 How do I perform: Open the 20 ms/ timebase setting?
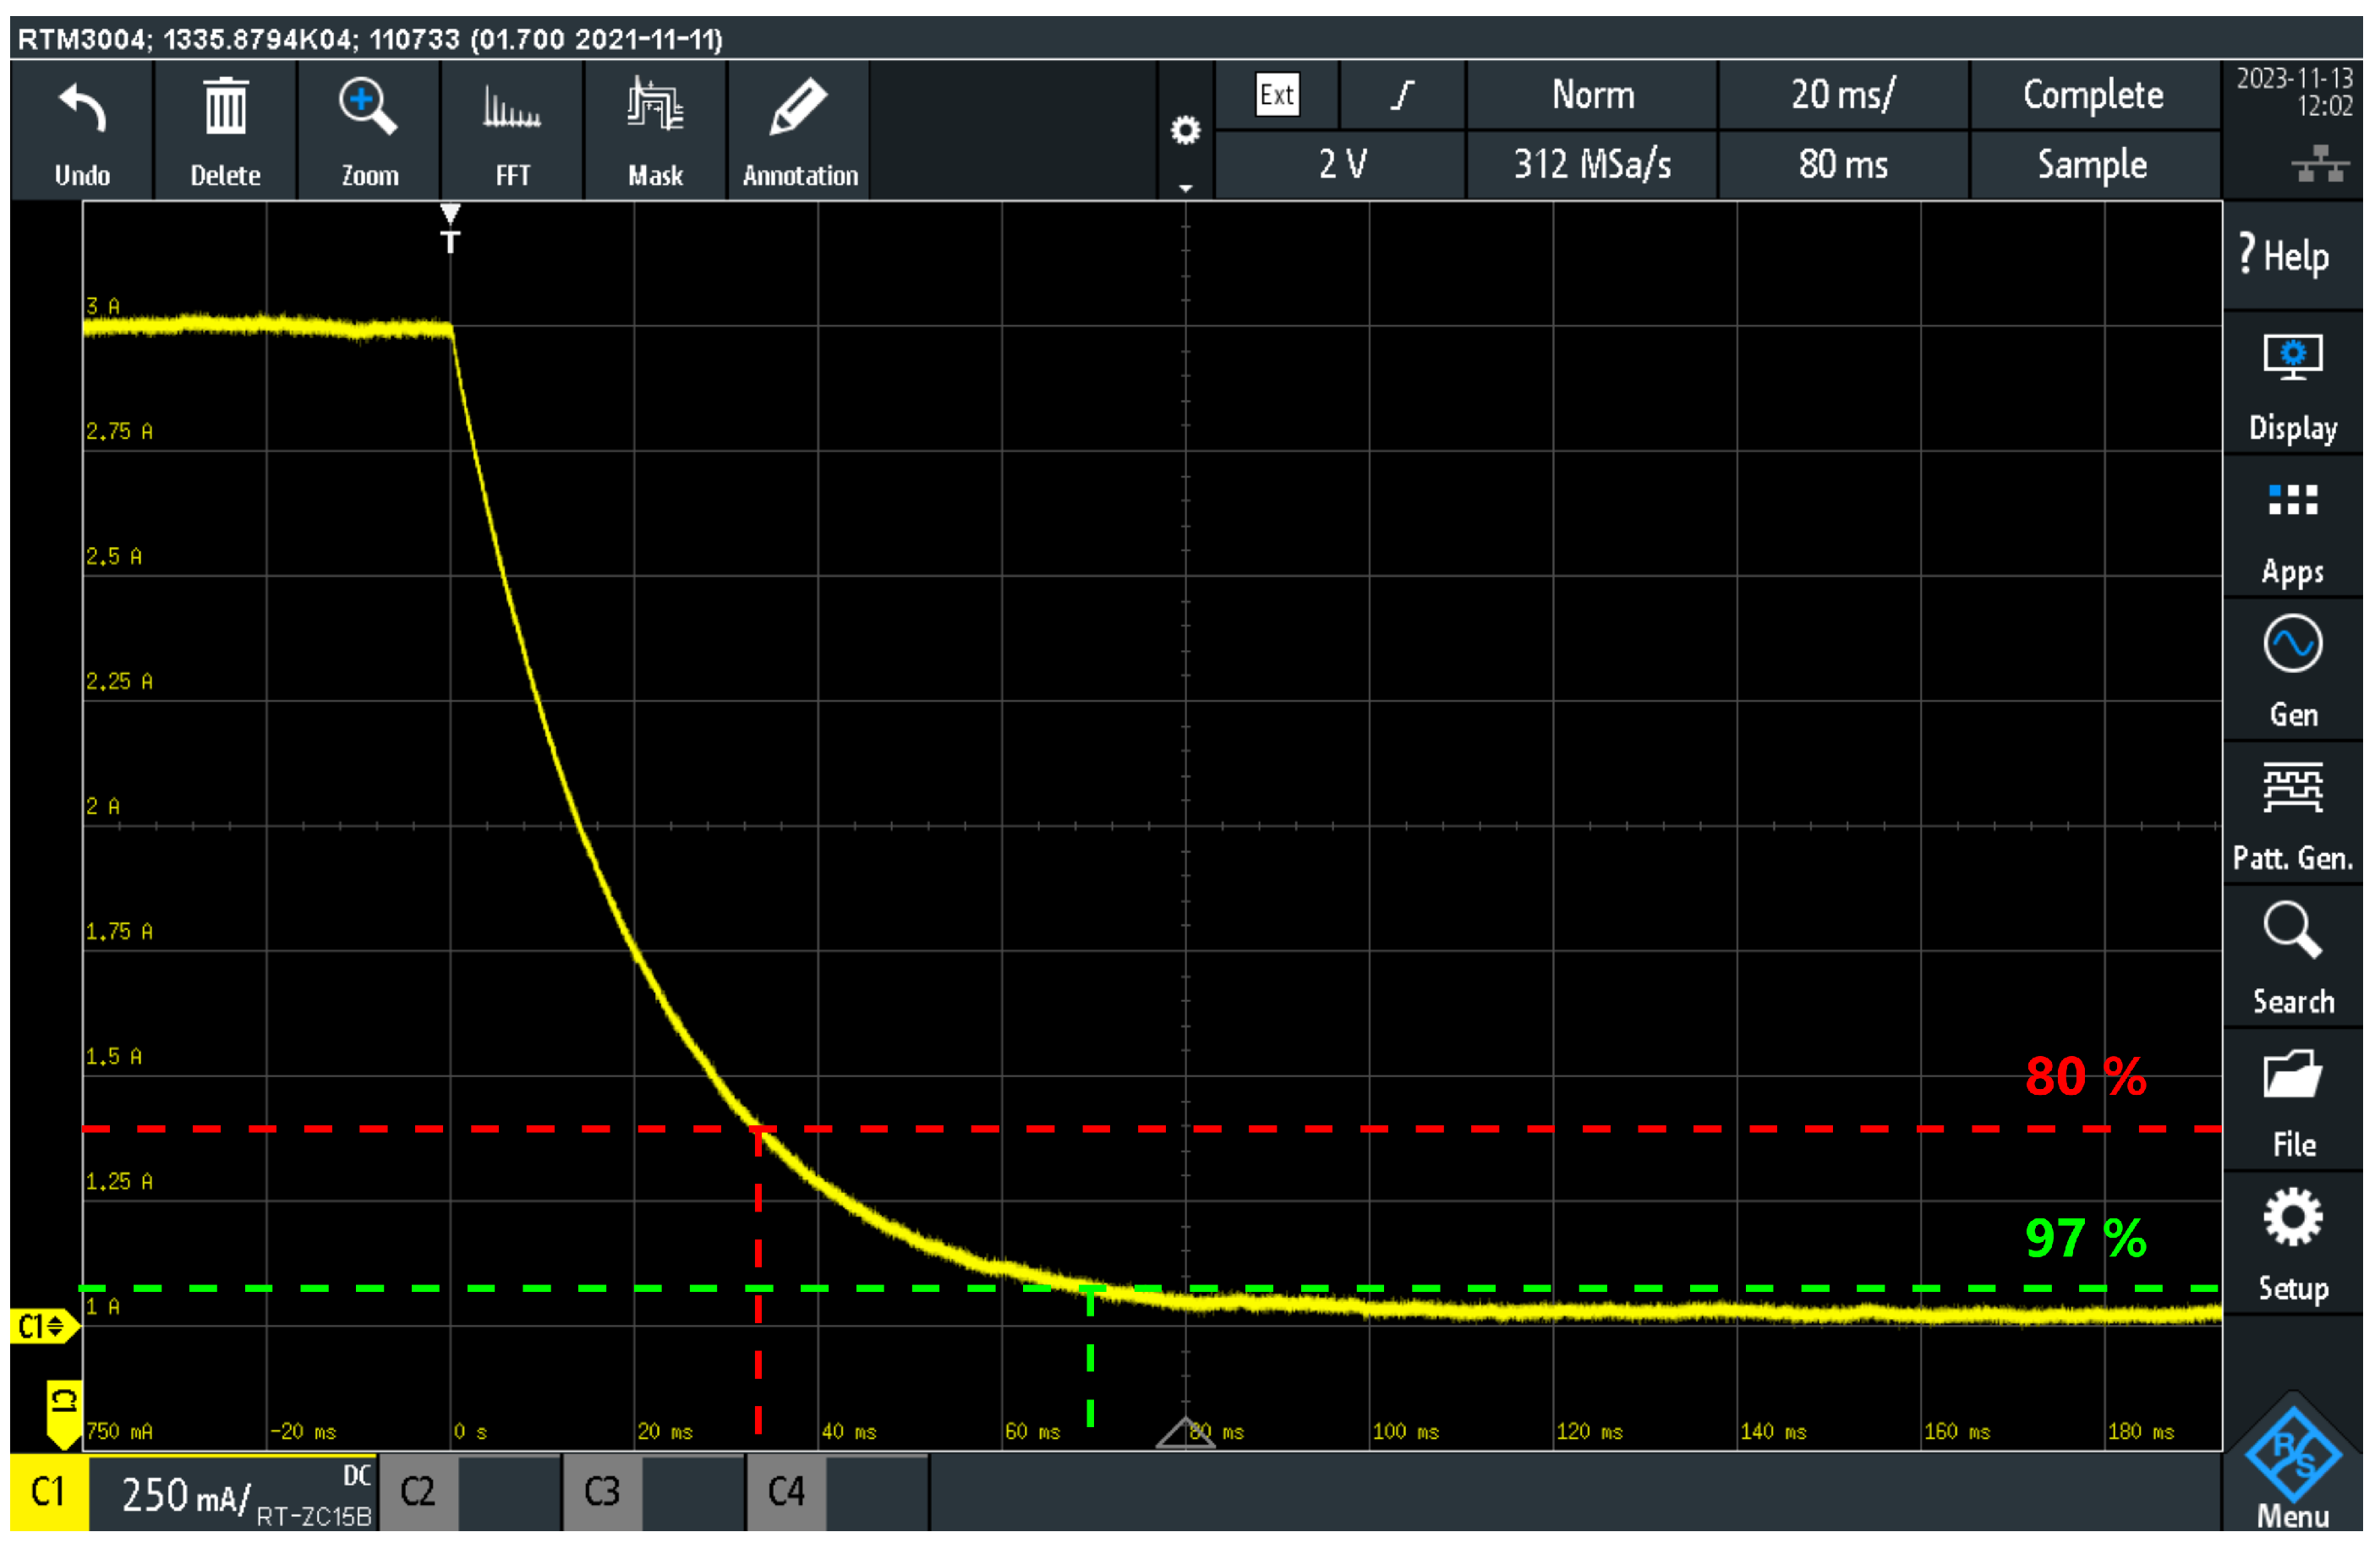[x=1842, y=95]
